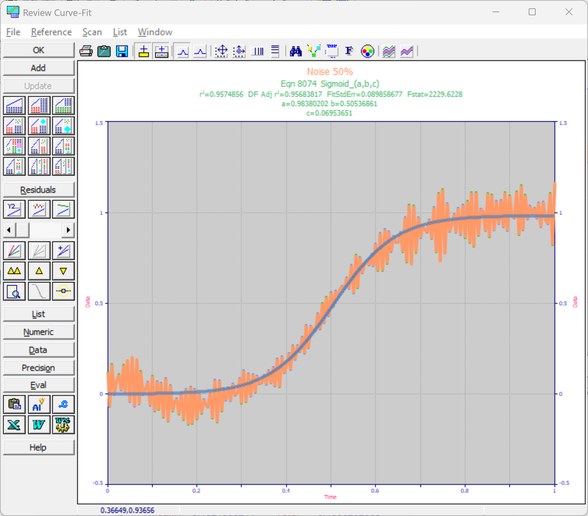Click the scrollbar right arrow
The image size is (588, 516).
(x=68, y=230)
